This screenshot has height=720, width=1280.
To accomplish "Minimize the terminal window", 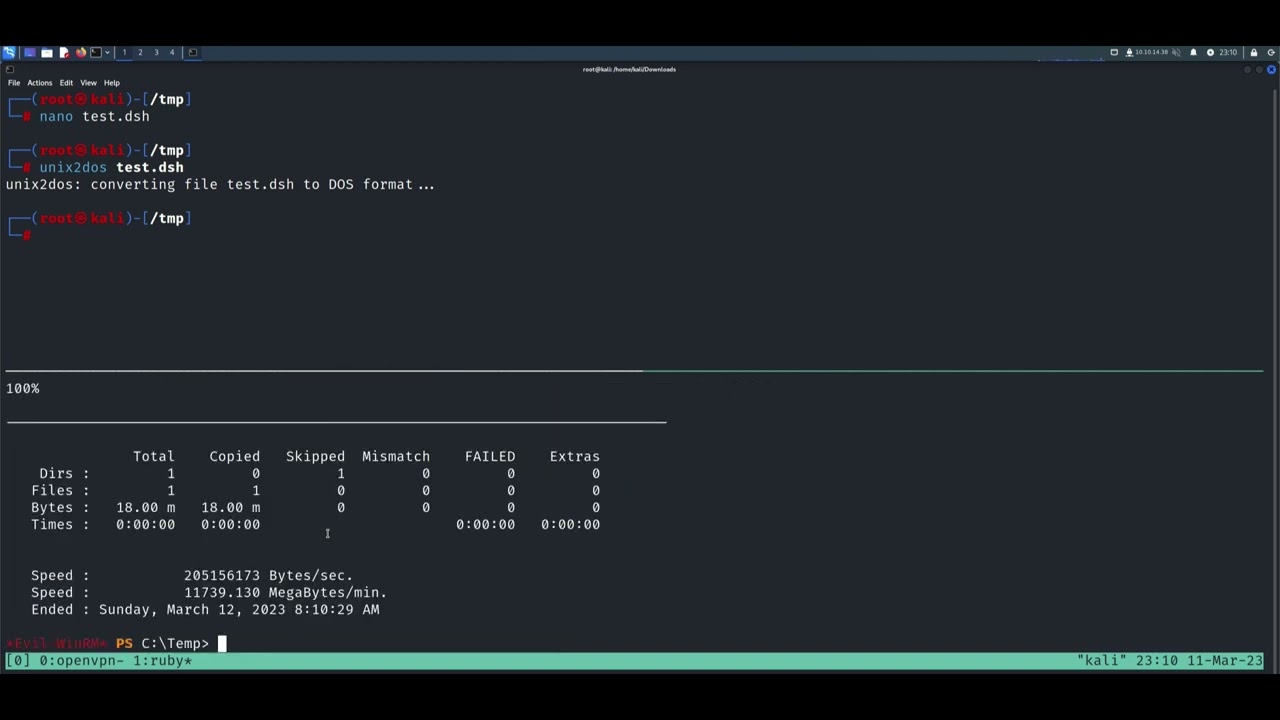I will click(1247, 70).
